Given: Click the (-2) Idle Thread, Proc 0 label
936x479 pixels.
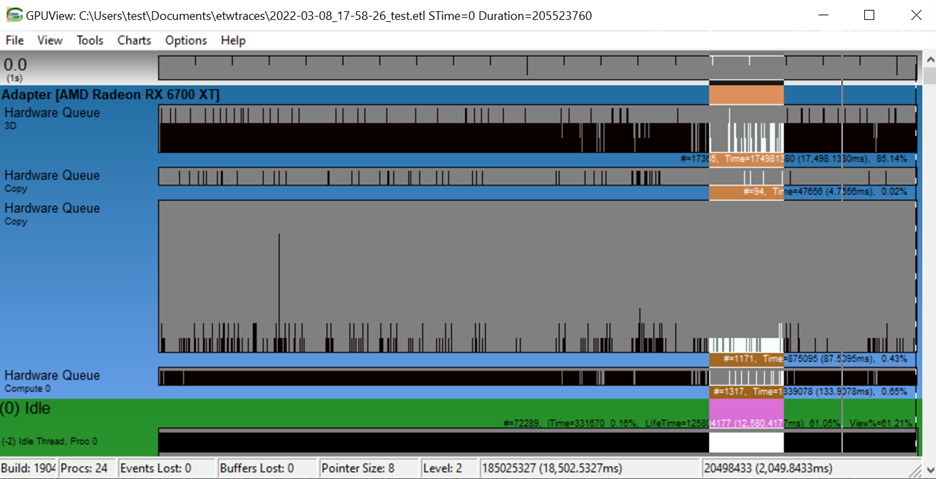Looking at the screenshot, I should click(49, 441).
